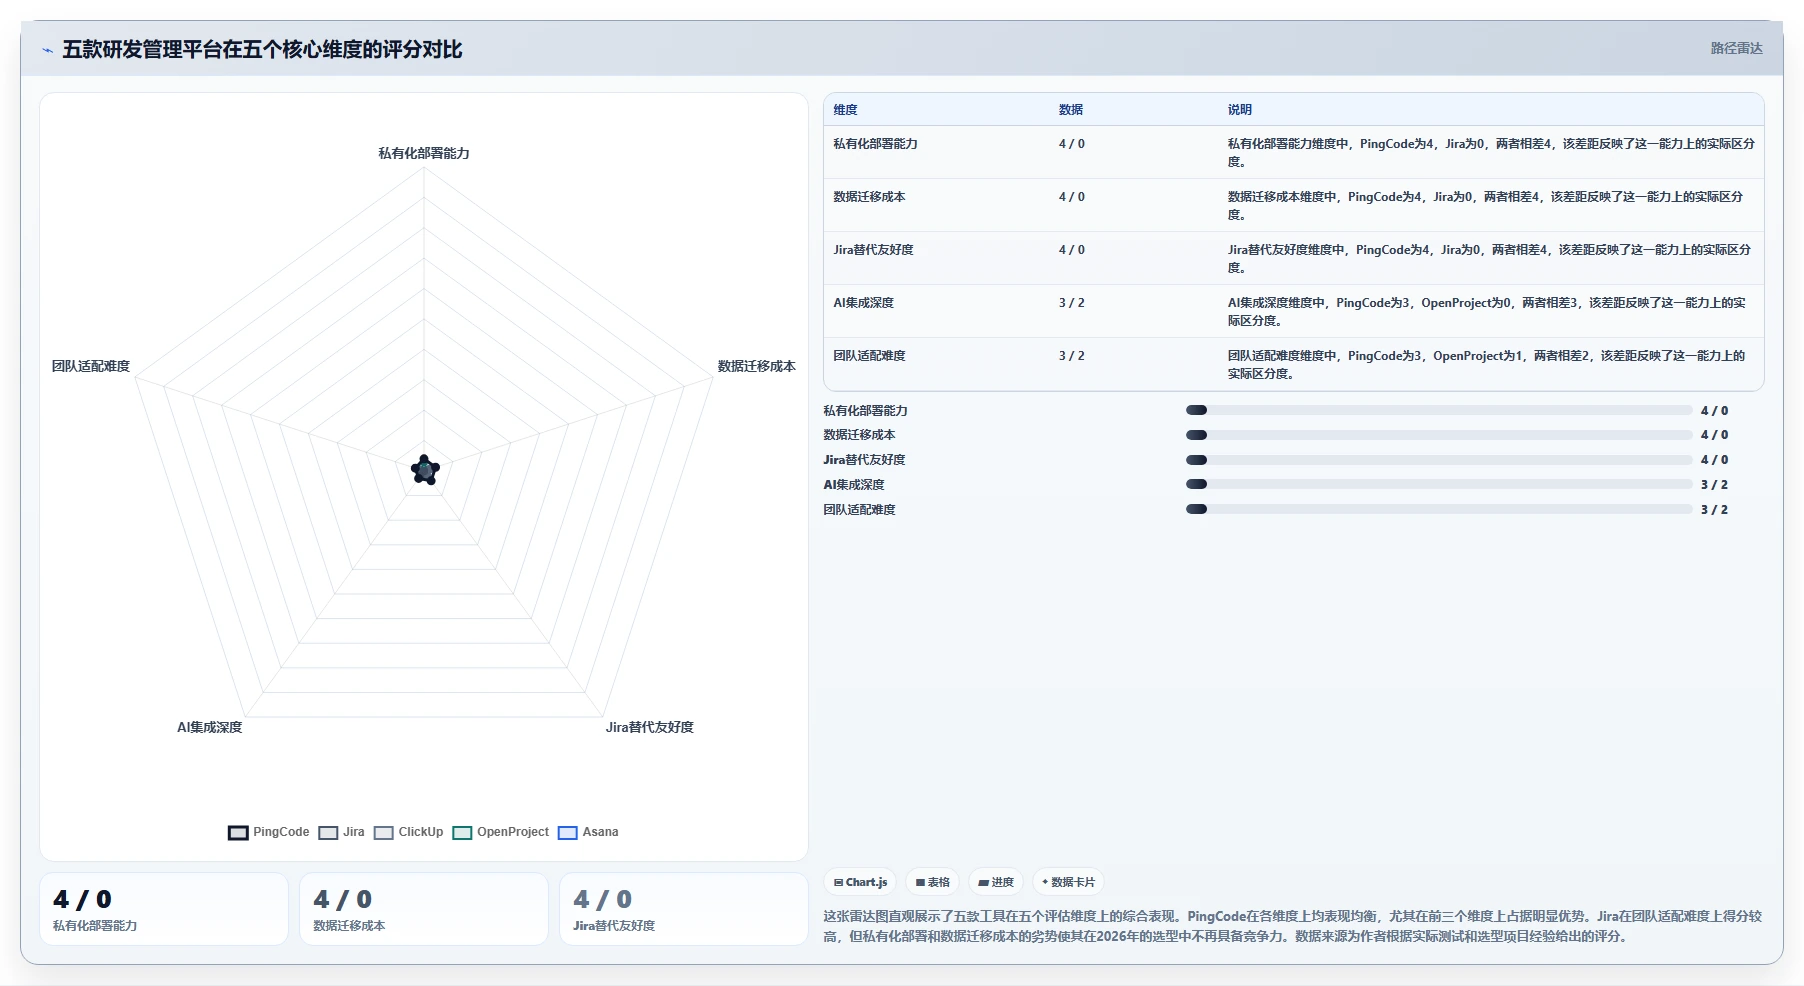Image resolution: width=1804 pixels, height=986 pixels.
Task: Click the AI集成深度 axis label on the radar chart
Action: point(210,727)
